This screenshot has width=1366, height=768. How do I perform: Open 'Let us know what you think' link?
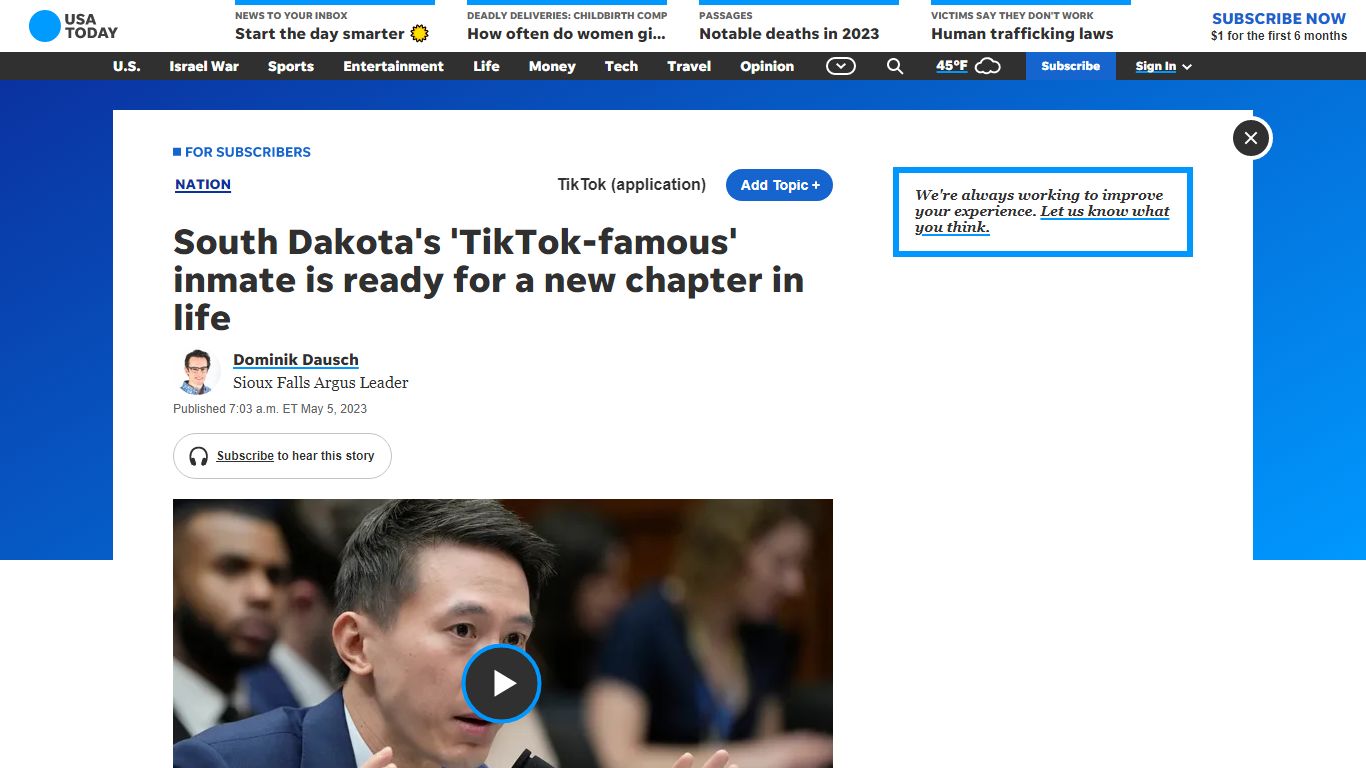point(1042,219)
